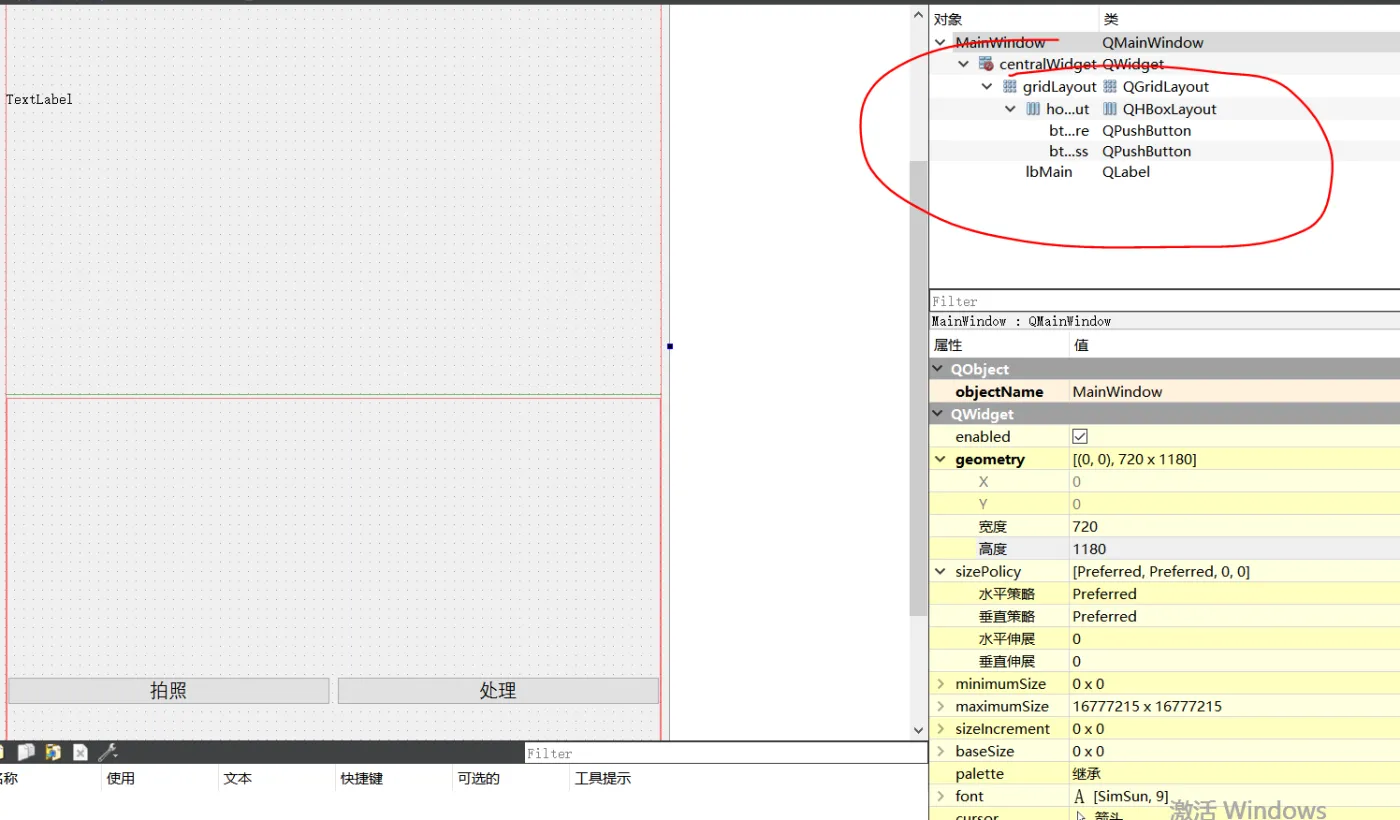The width and height of the screenshot is (1400, 820).
Task: Click the maximumSize value 16777215 x 16777215
Action: point(1147,706)
